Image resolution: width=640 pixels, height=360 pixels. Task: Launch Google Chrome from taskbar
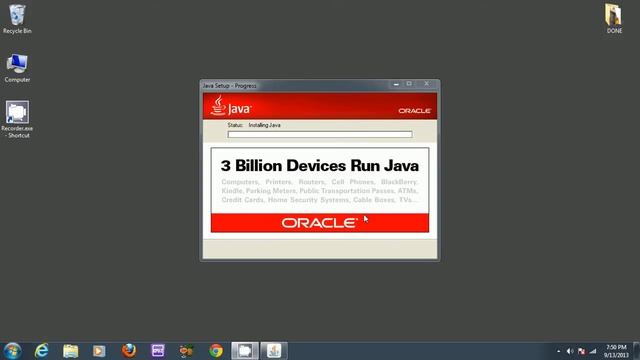(216, 351)
